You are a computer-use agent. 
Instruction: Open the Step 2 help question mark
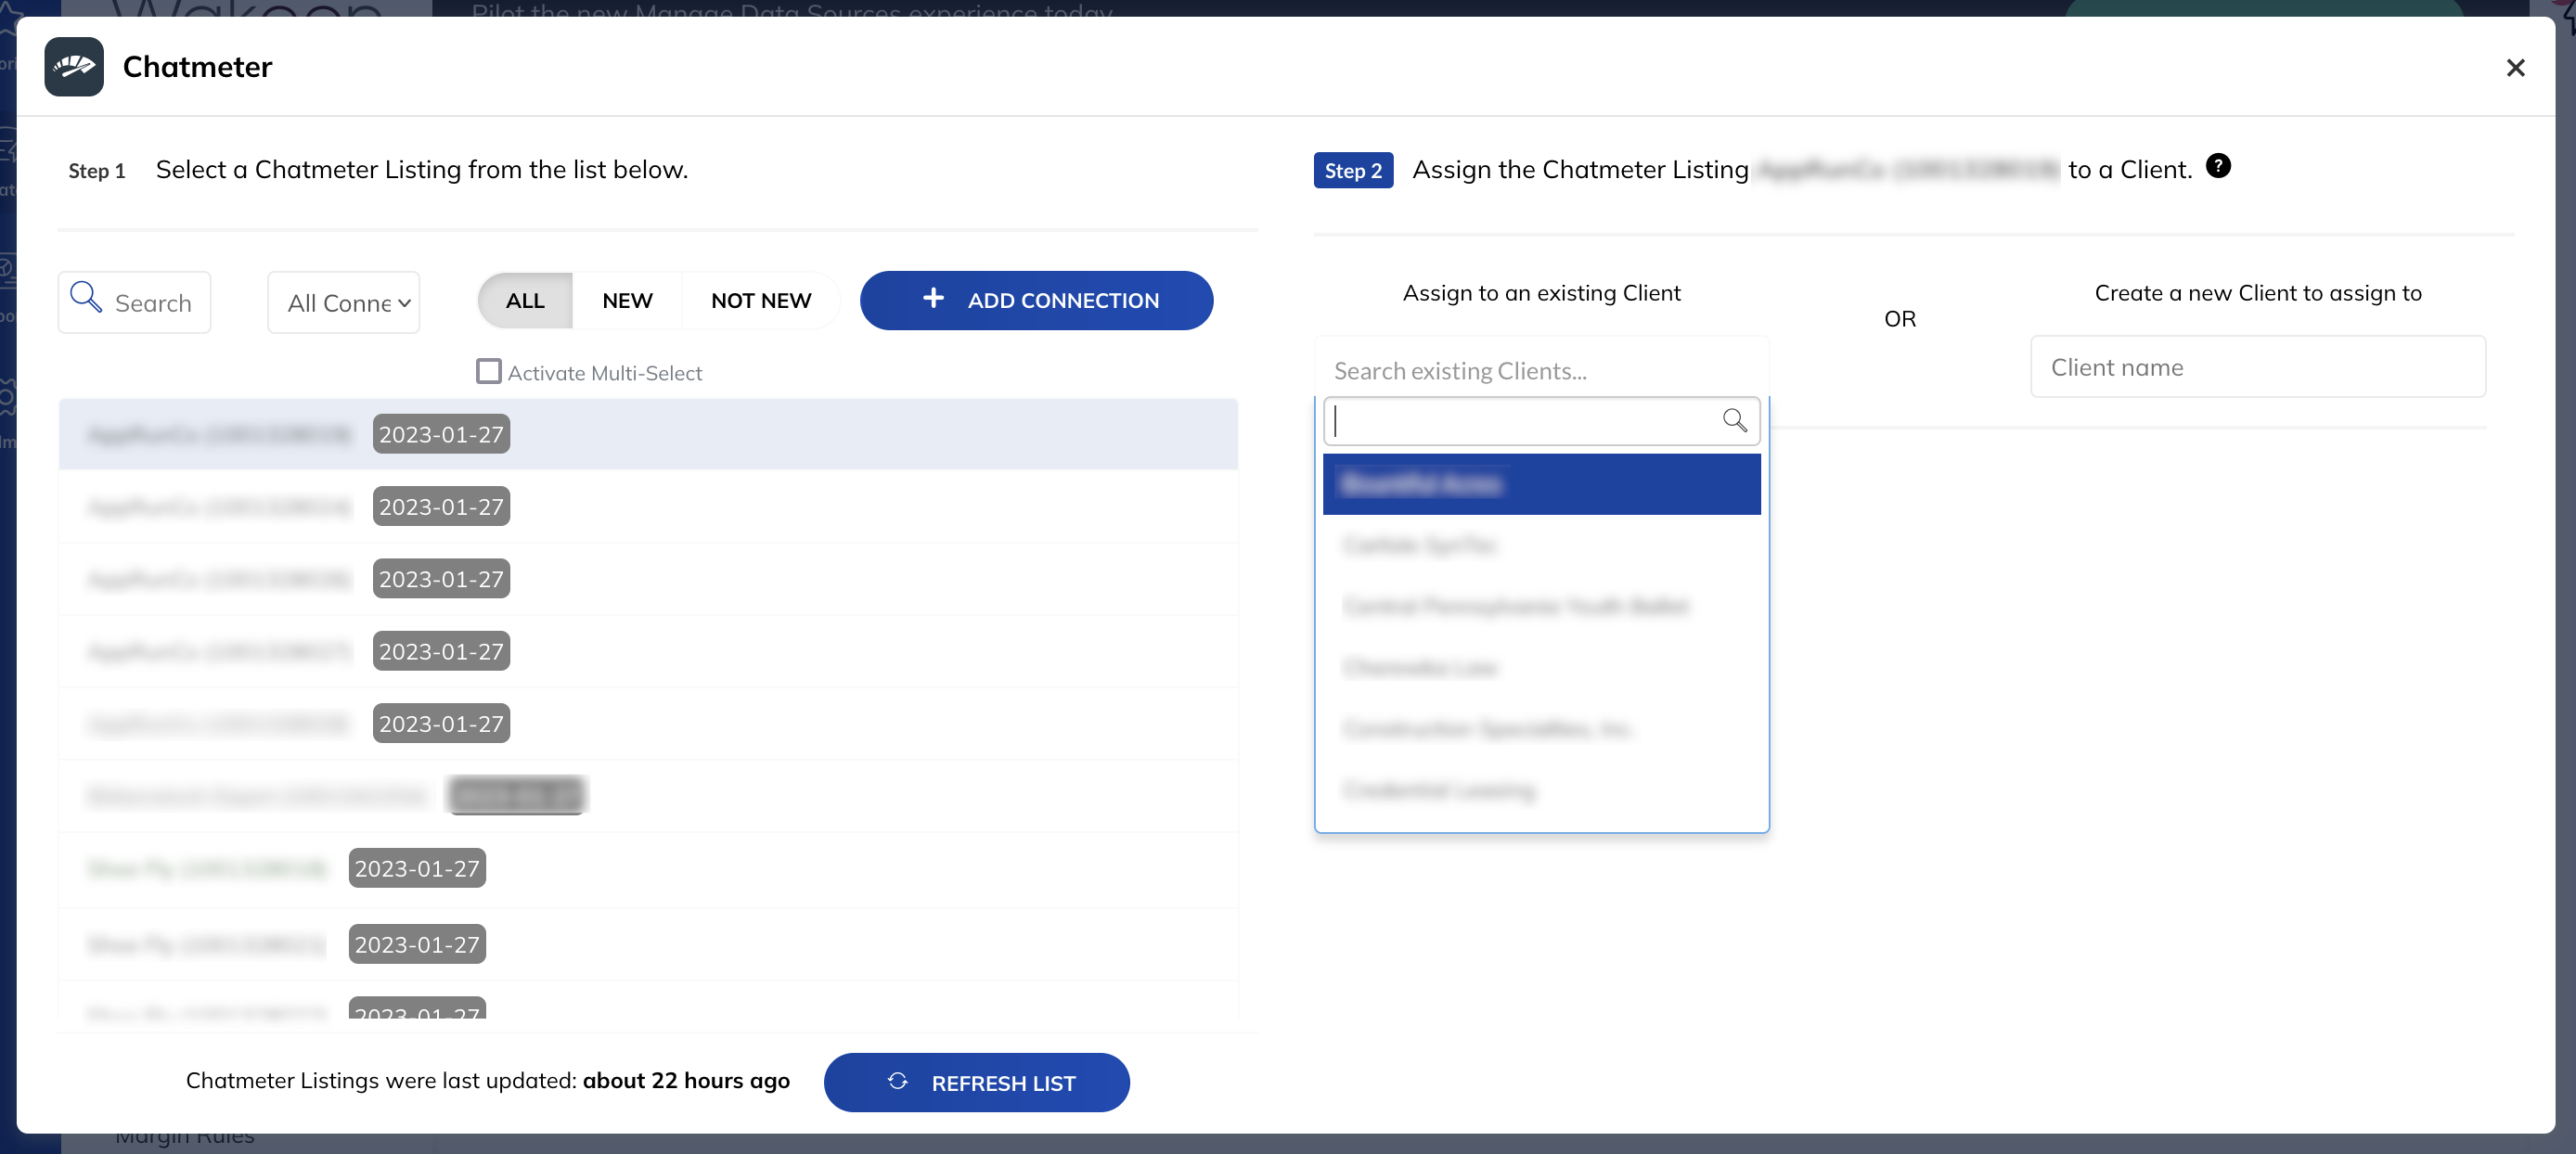2217,166
